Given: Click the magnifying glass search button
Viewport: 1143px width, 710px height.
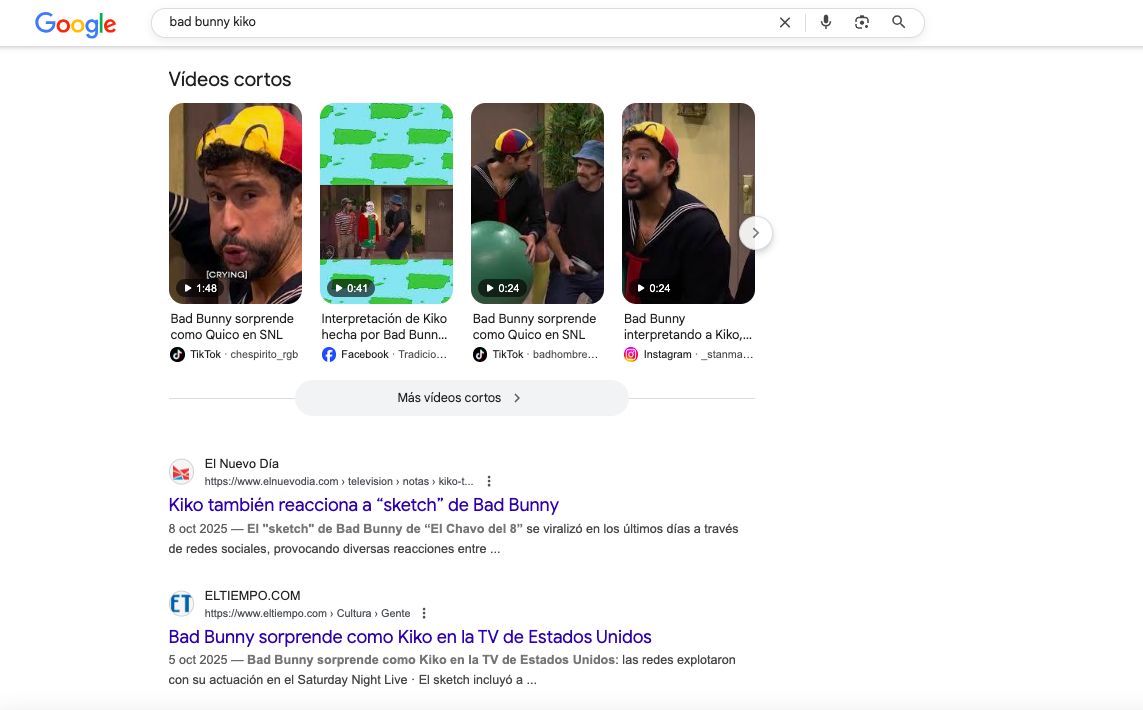Looking at the screenshot, I should (x=898, y=22).
